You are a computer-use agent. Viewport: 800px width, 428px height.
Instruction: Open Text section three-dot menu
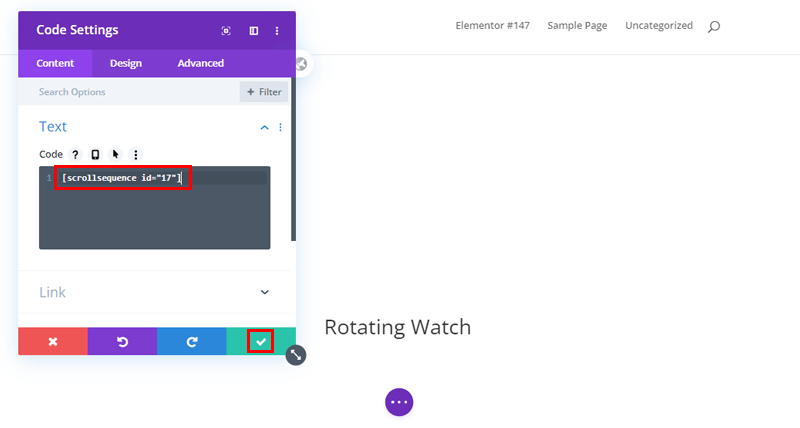[x=281, y=127]
